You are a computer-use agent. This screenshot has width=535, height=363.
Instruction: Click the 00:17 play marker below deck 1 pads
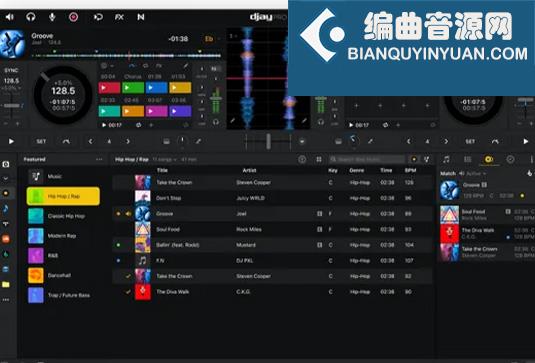[112, 125]
